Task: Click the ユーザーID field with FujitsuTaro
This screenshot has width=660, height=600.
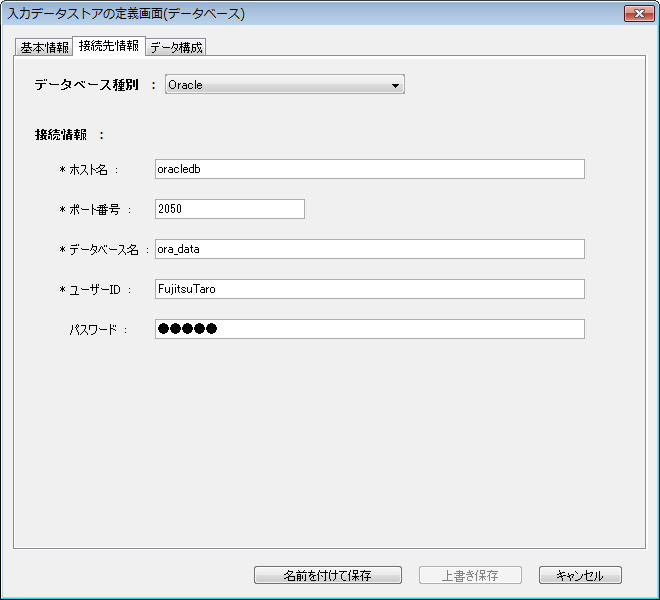Action: pyautogui.click(x=370, y=289)
